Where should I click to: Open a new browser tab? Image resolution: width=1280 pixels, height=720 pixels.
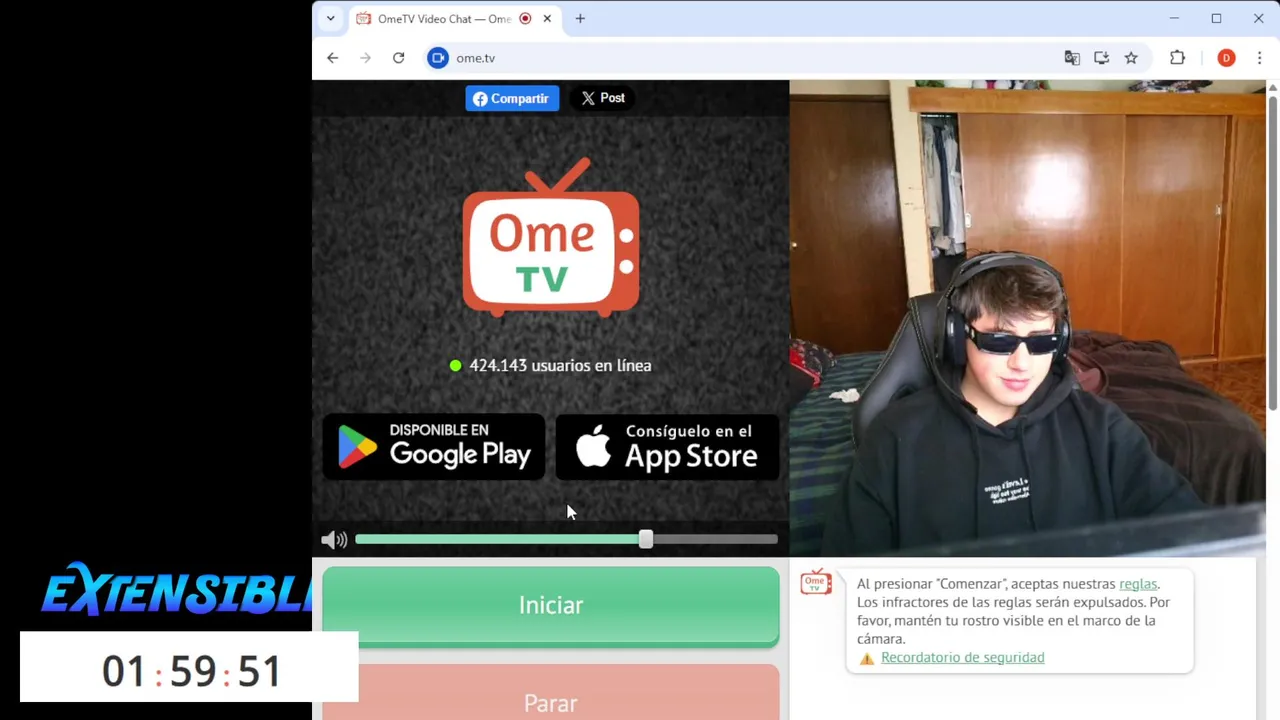[580, 18]
